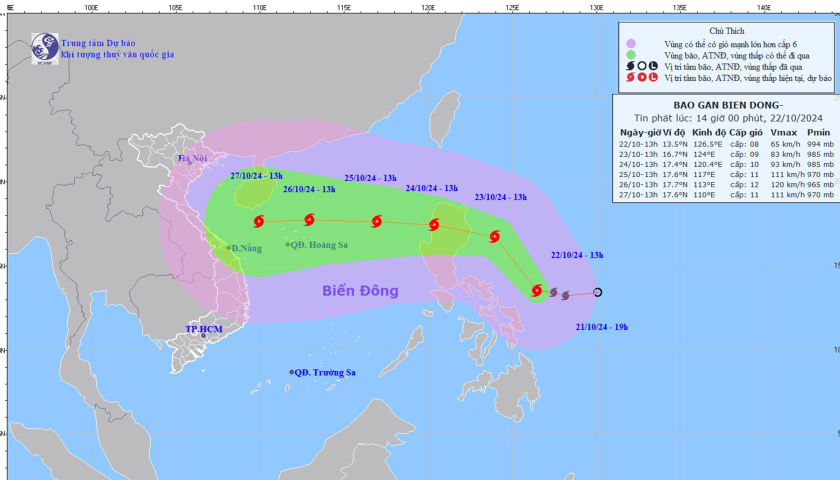Image resolution: width=840 pixels, height=480 pixels.
Task: Click the 26/10-13h row in forecast table
Action: point(725,184)
